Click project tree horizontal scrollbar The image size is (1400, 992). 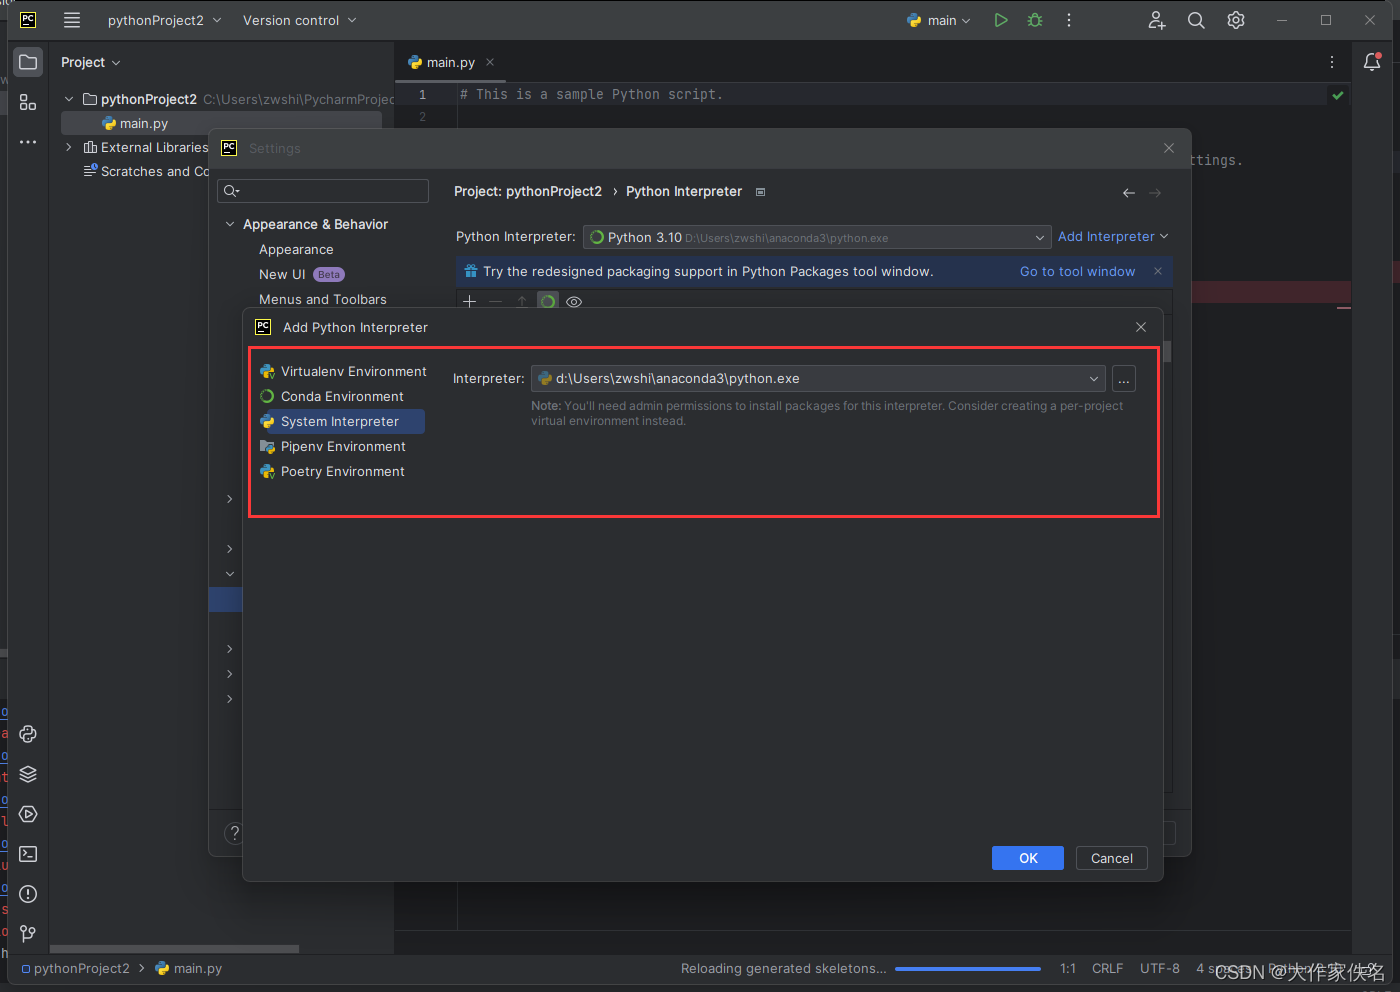pos(174,949)
